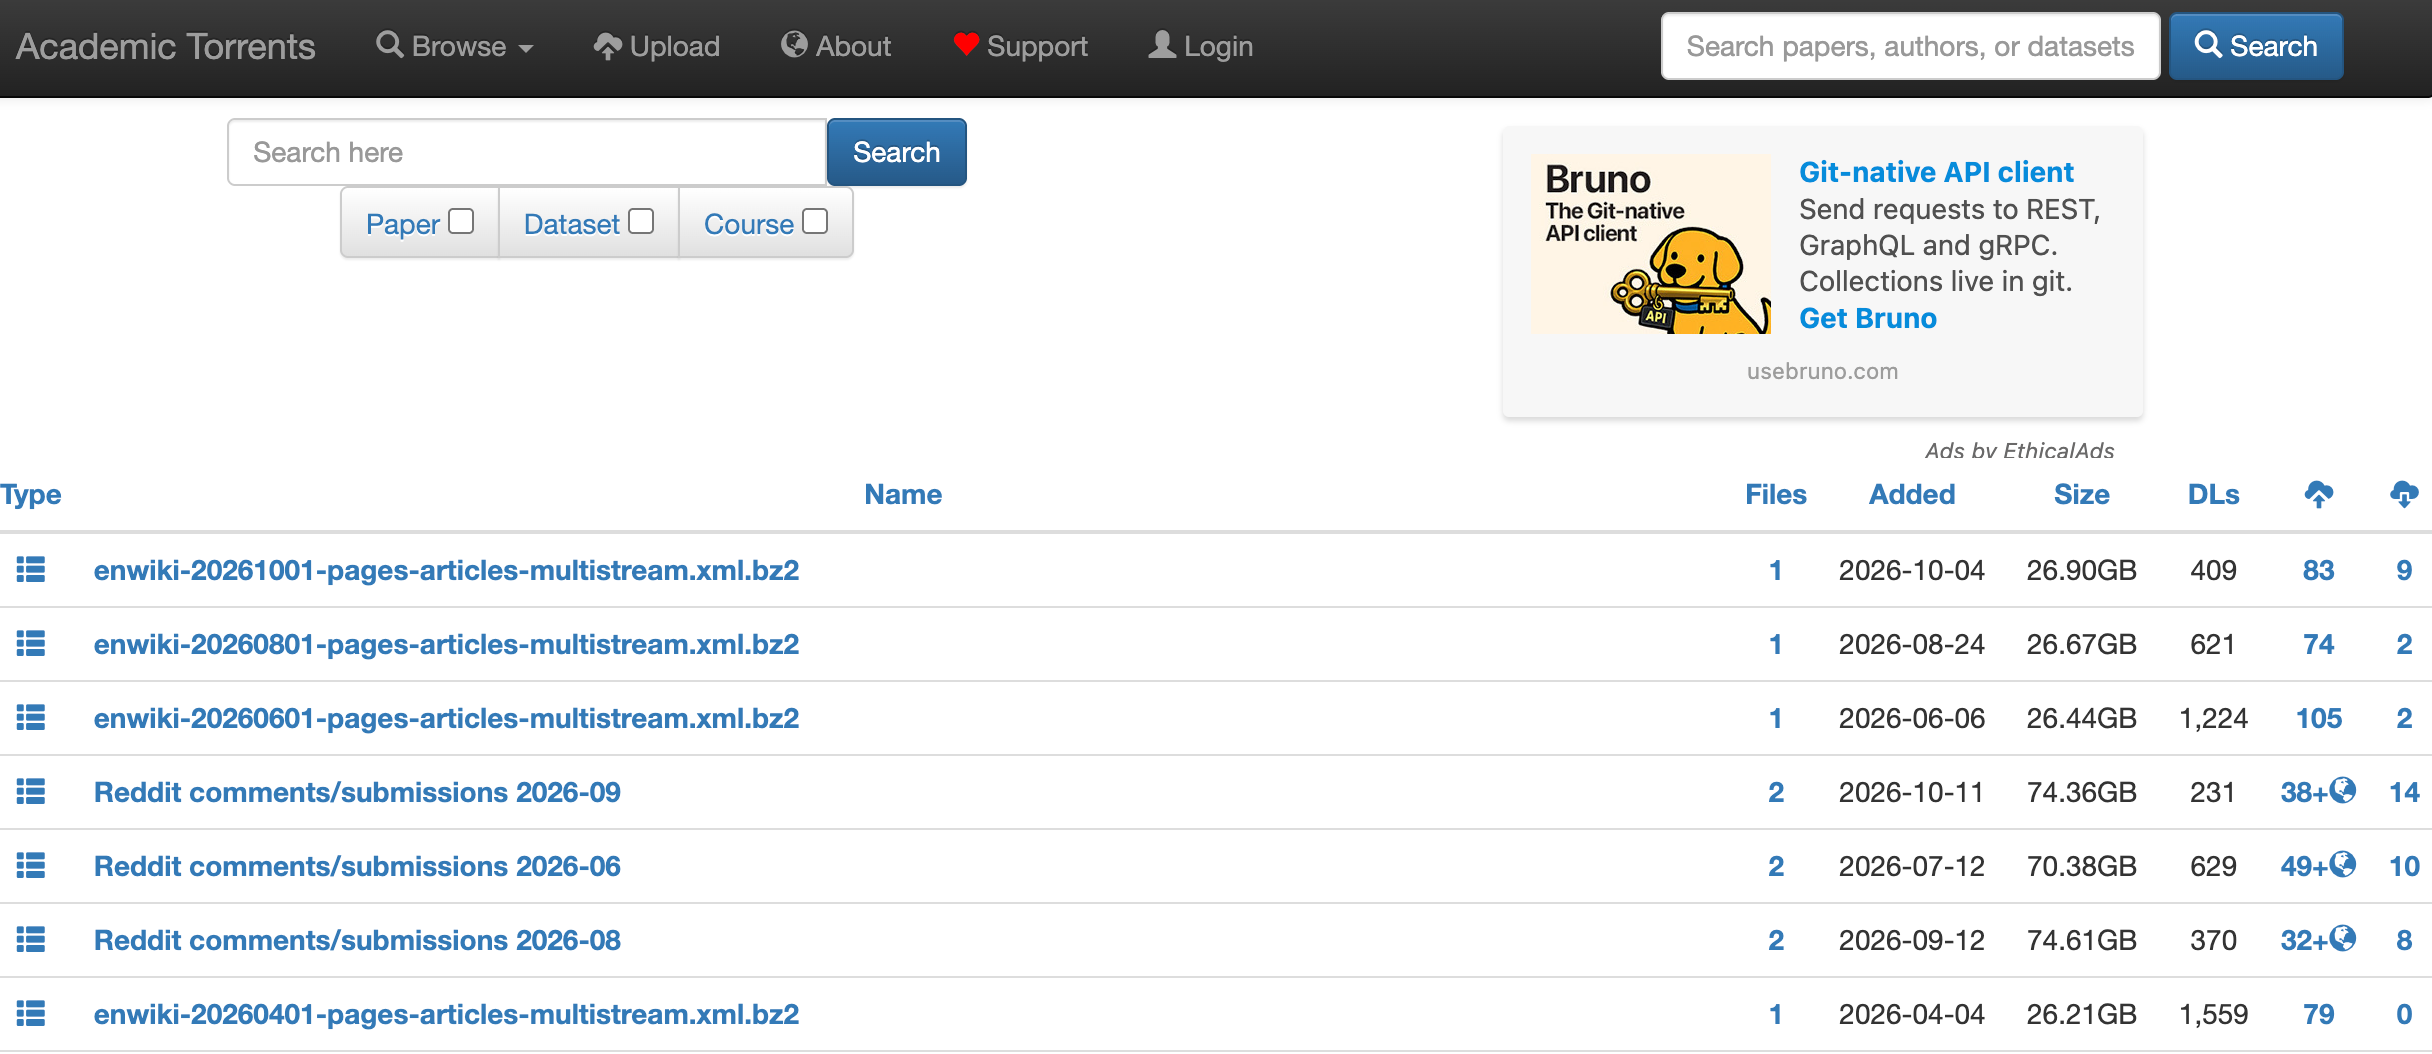The width and height of the screenshot is (2432, 1054).
Task: Open the Support page
Action: tap(1020, 46)
